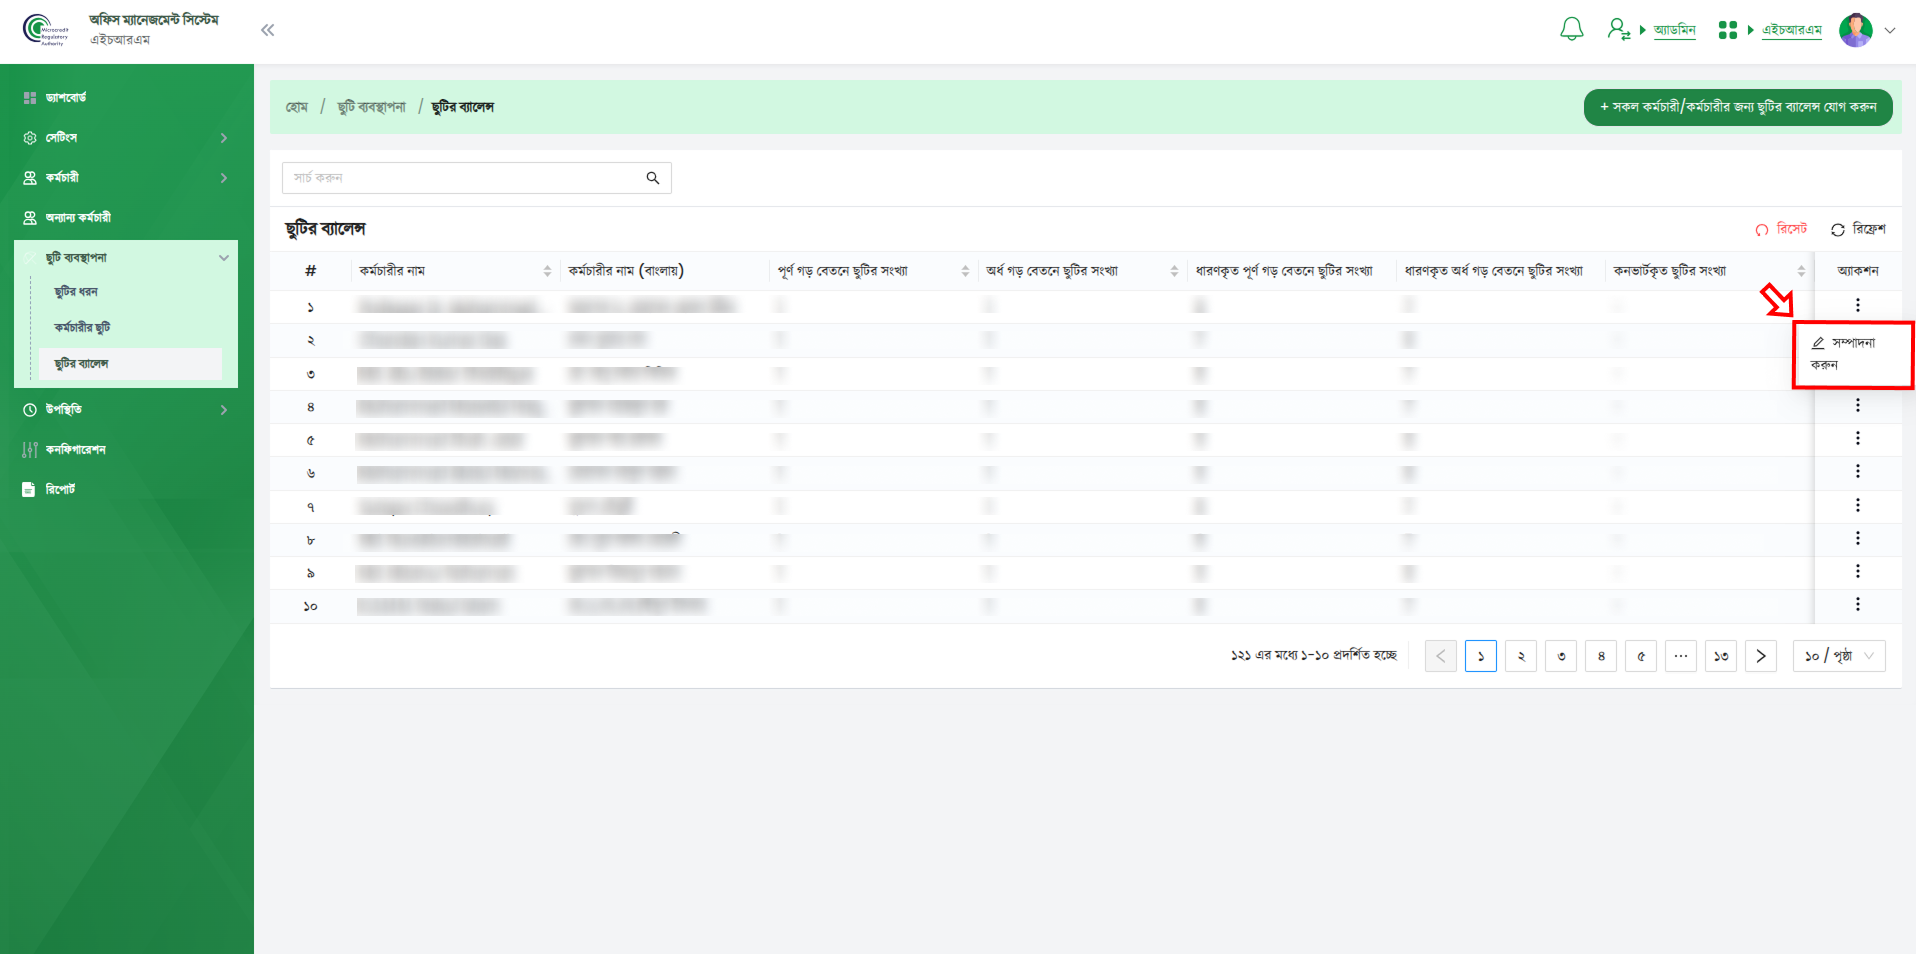This screenshot has height=954, width=1916.
Task: Select সম্পাদনা করুন from the action menu
Action: tap(1842, 354)
